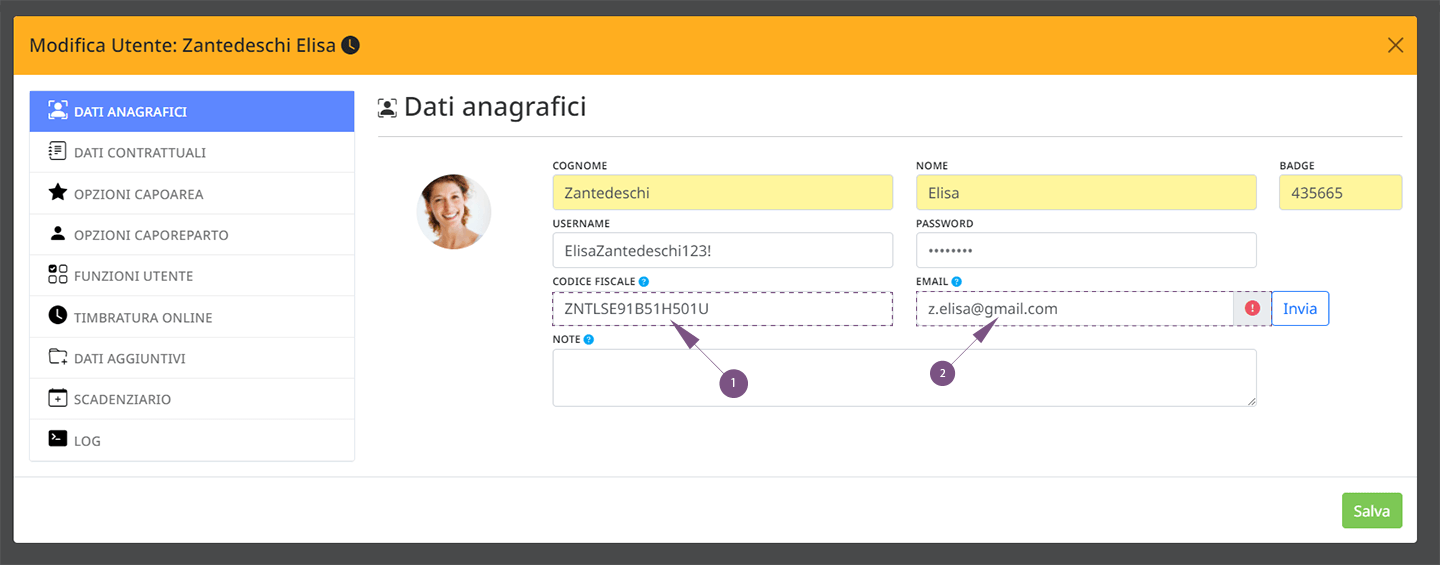Click the calendar icon for Scadenziario
This screenshot has height=565, width=1440.
pos(58,398)
